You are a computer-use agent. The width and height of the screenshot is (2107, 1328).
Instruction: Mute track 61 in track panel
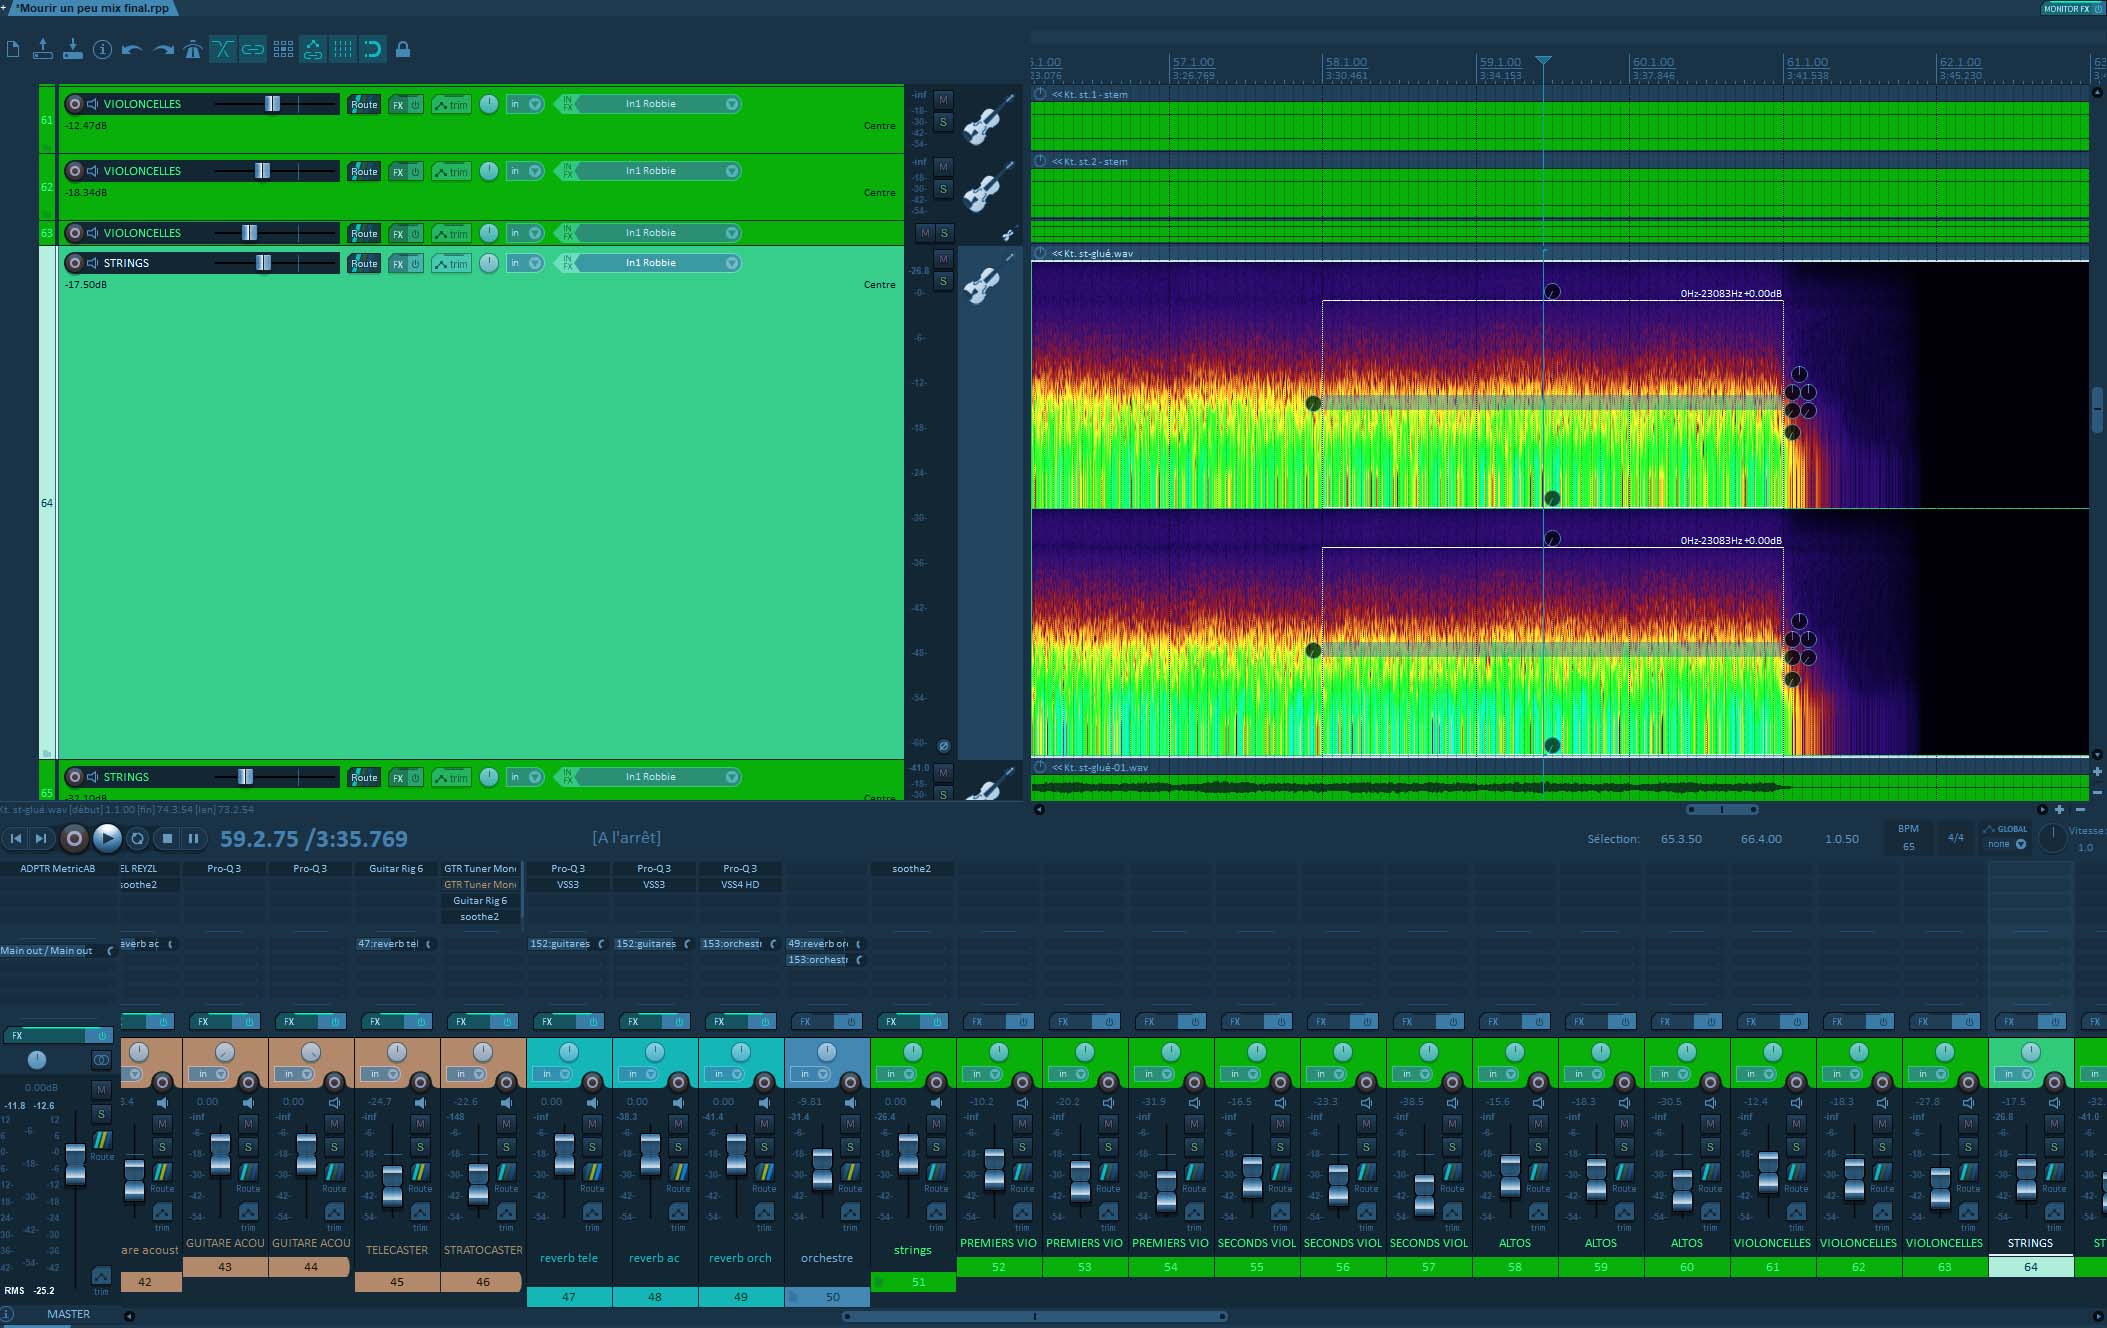943,99
